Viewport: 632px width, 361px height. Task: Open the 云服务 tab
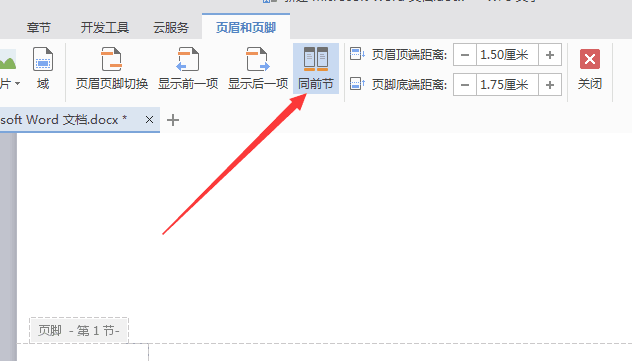tap(170, 27)
